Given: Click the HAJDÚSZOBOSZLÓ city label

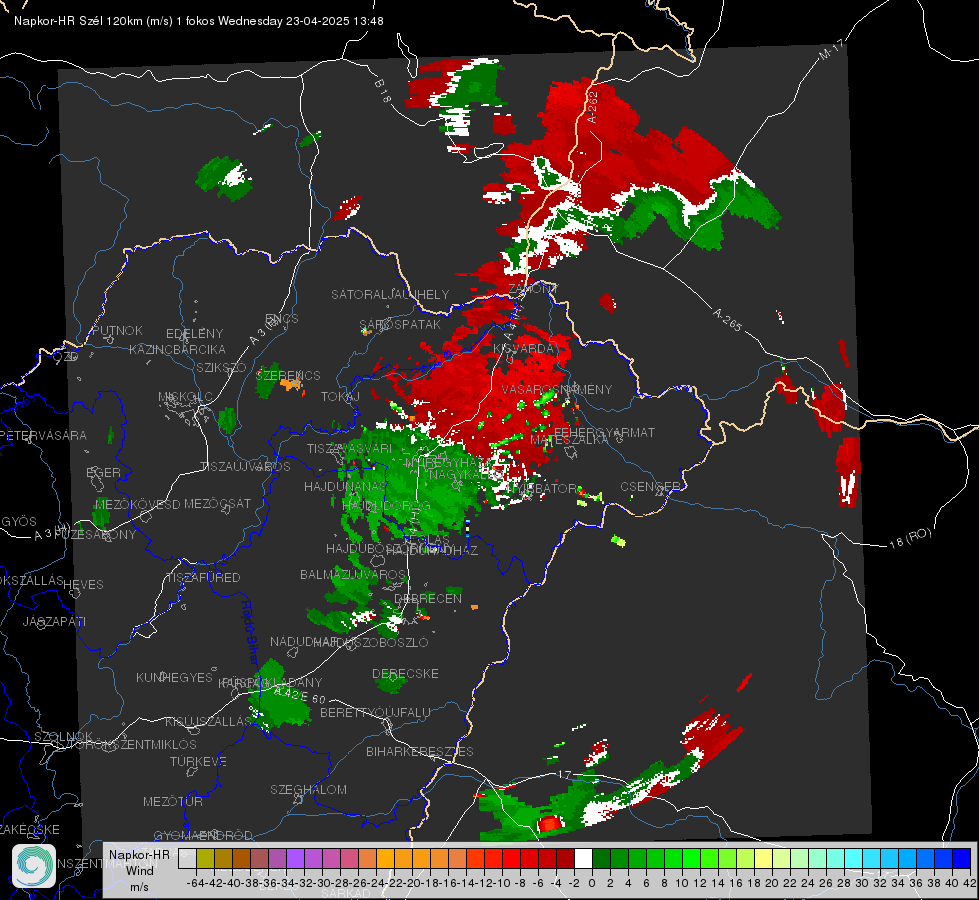Looking at the screenshot, I should (371, 642).
